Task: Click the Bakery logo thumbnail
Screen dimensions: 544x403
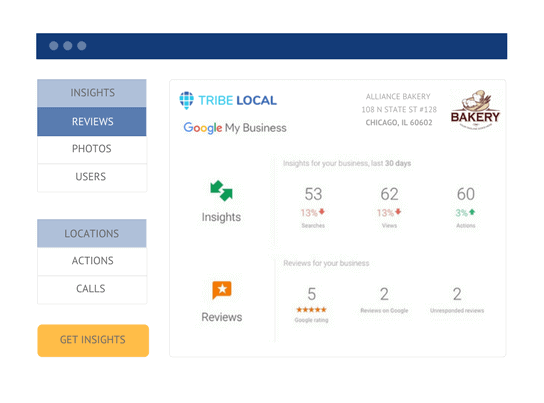Action: 475,110
